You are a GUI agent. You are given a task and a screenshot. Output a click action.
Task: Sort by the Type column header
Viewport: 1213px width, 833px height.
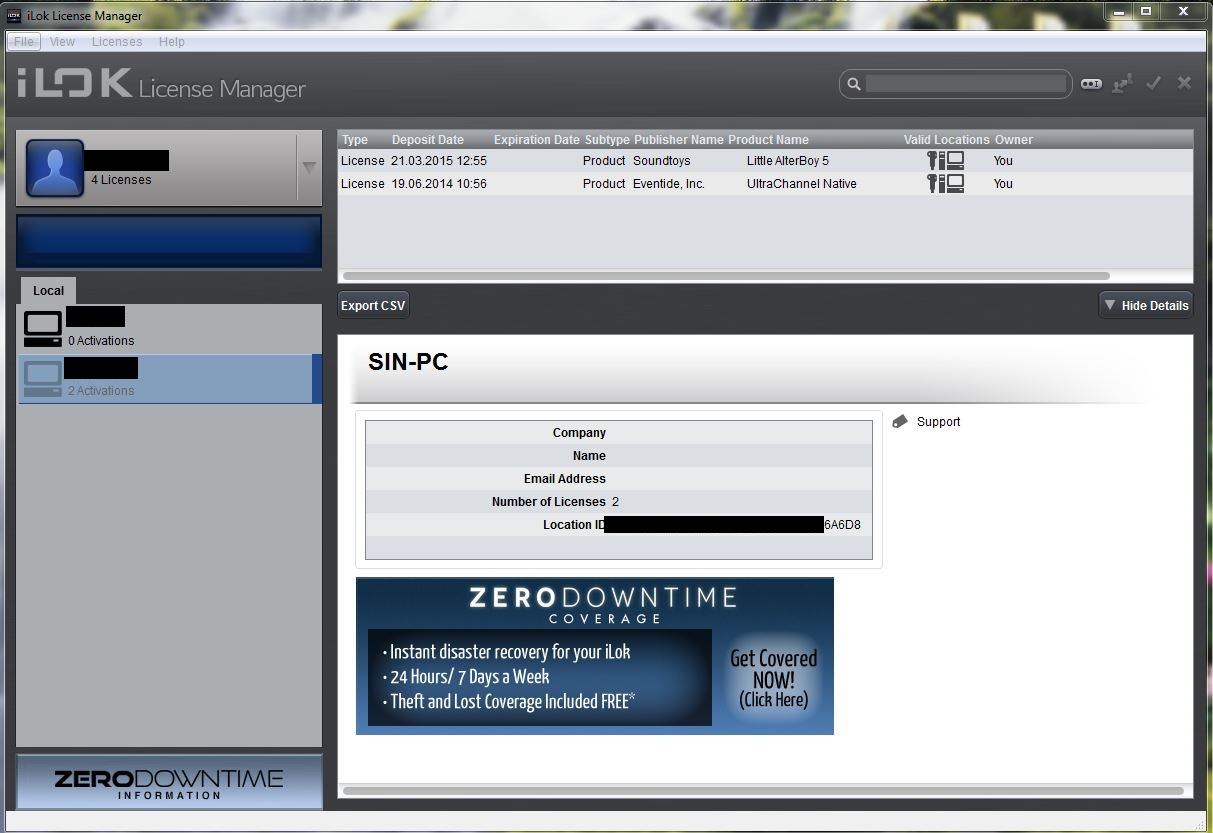coord(355,140)
